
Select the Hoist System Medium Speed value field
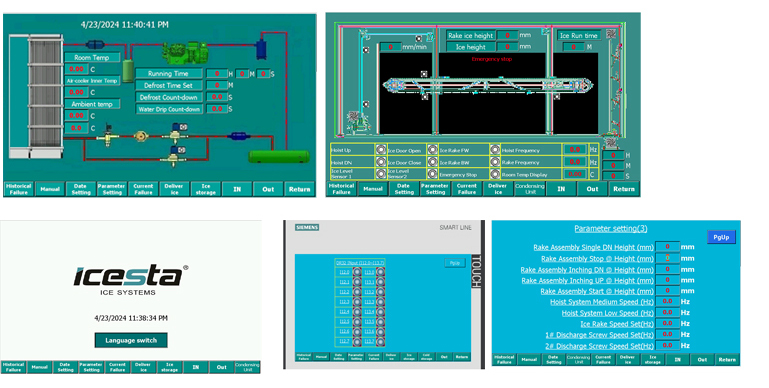click(x=667, y=302)
